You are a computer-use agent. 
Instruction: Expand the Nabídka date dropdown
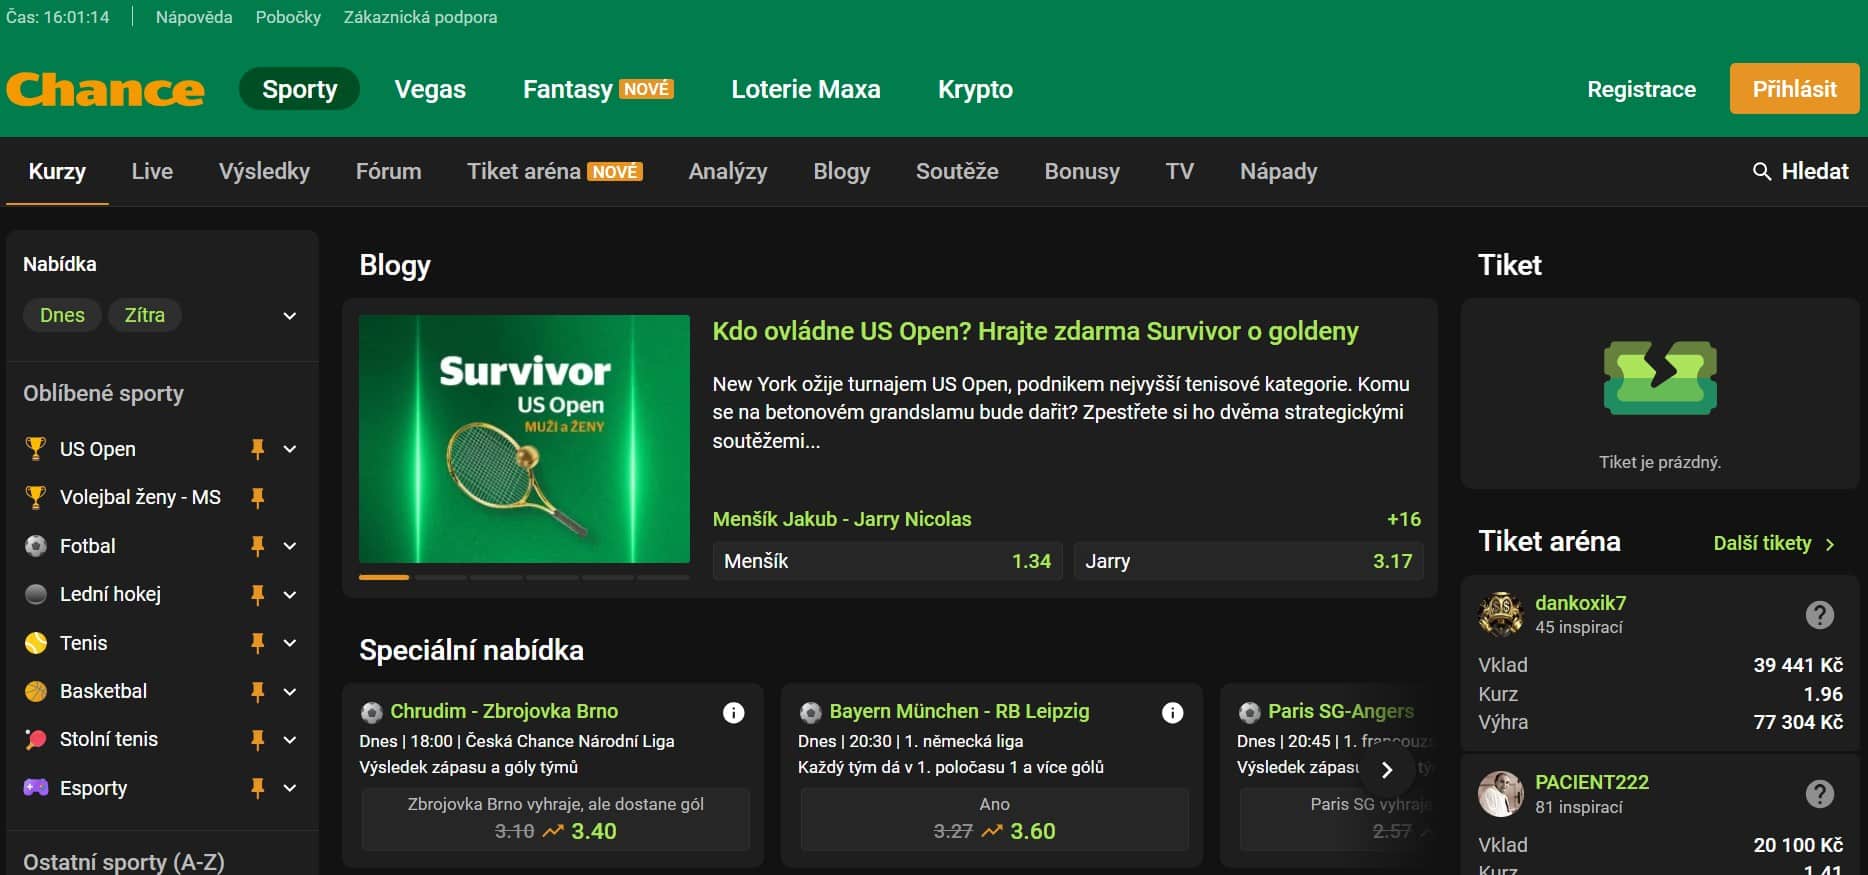coord(290,316)
